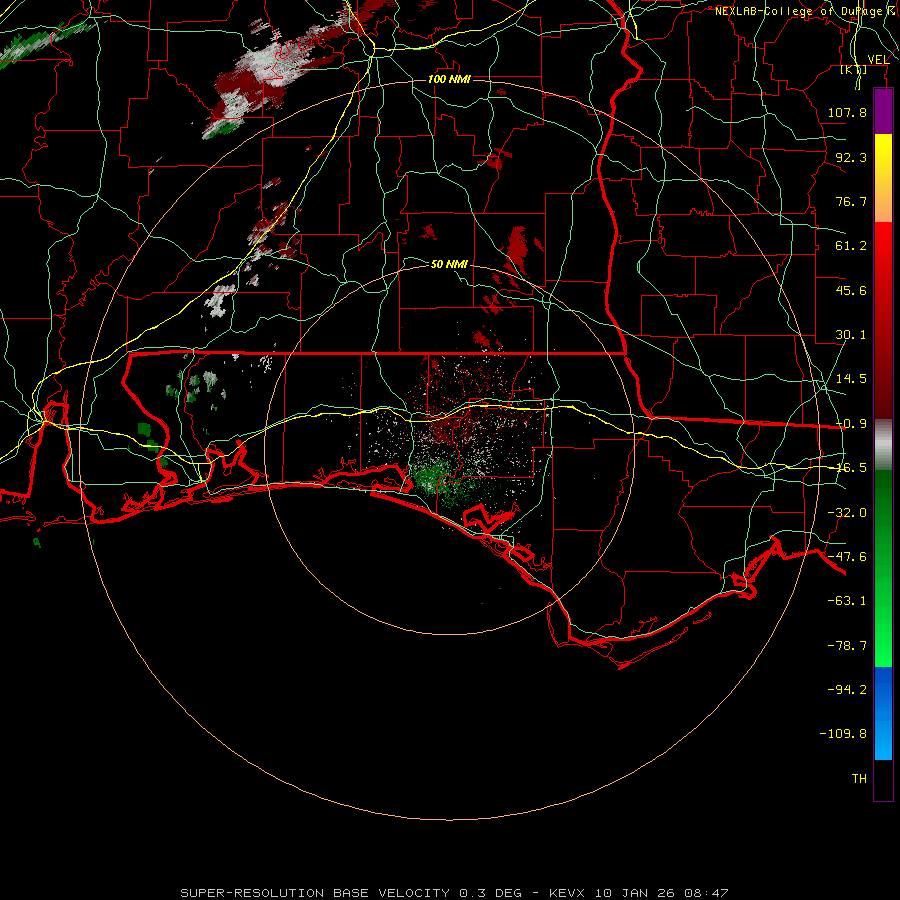
Task: Pick the blue segment of the velocity scale
Action: pyautogui.click(x=883, y=713)
